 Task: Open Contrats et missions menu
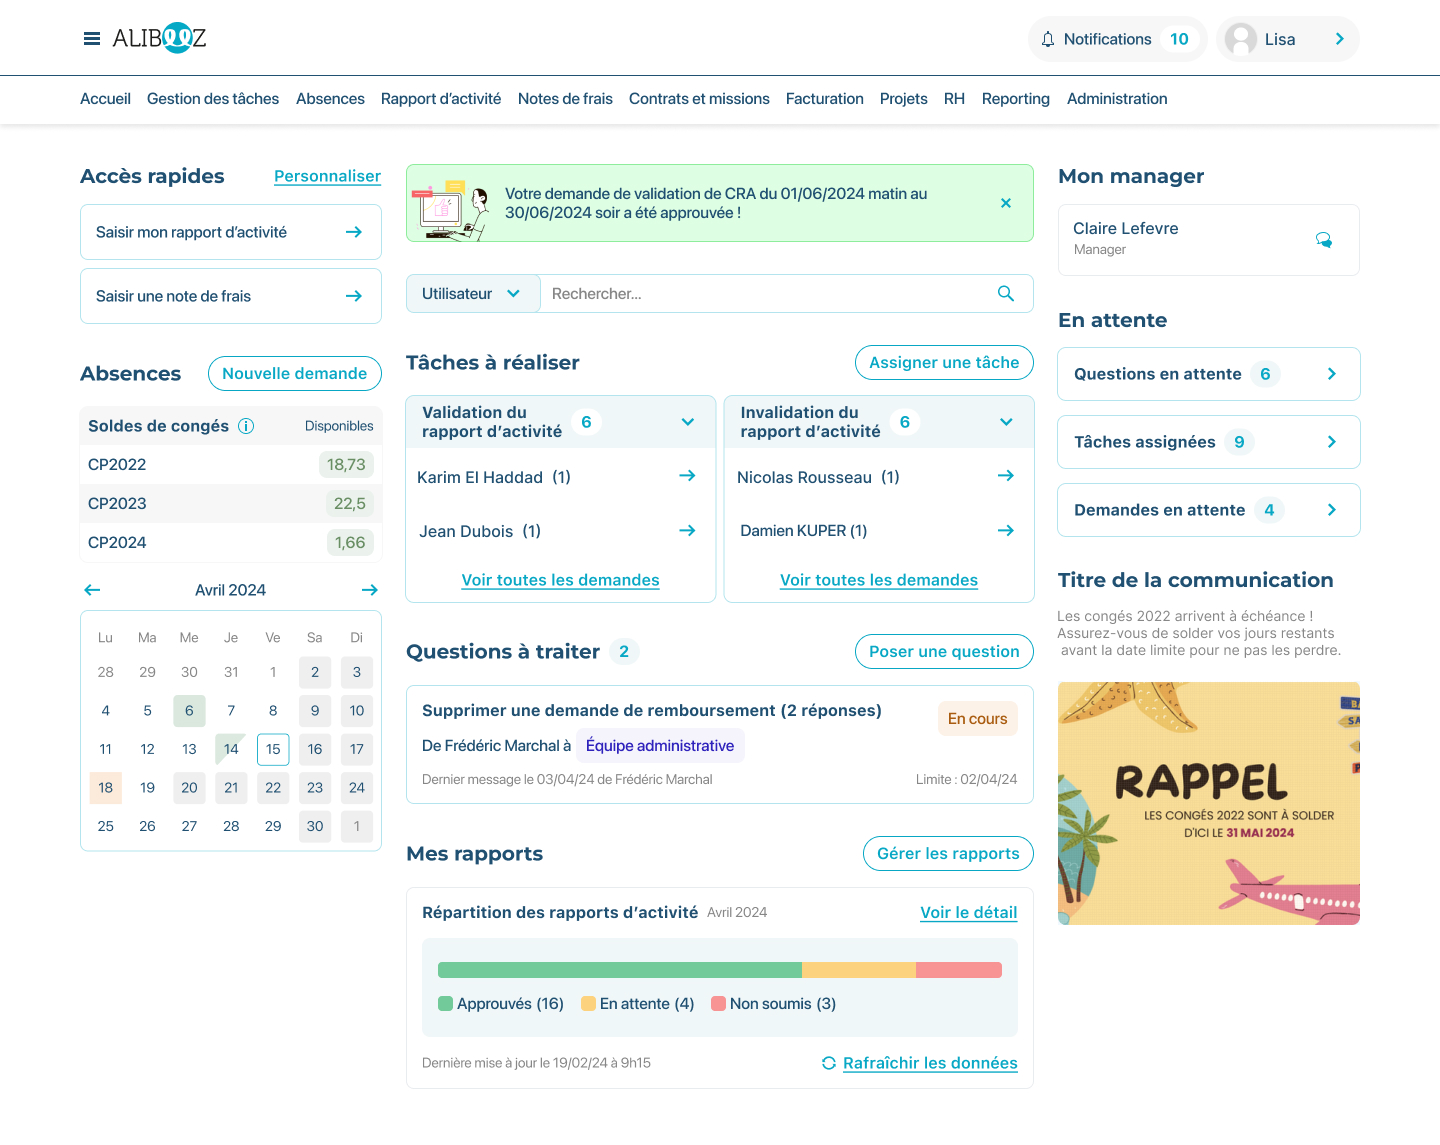[699, 99]
